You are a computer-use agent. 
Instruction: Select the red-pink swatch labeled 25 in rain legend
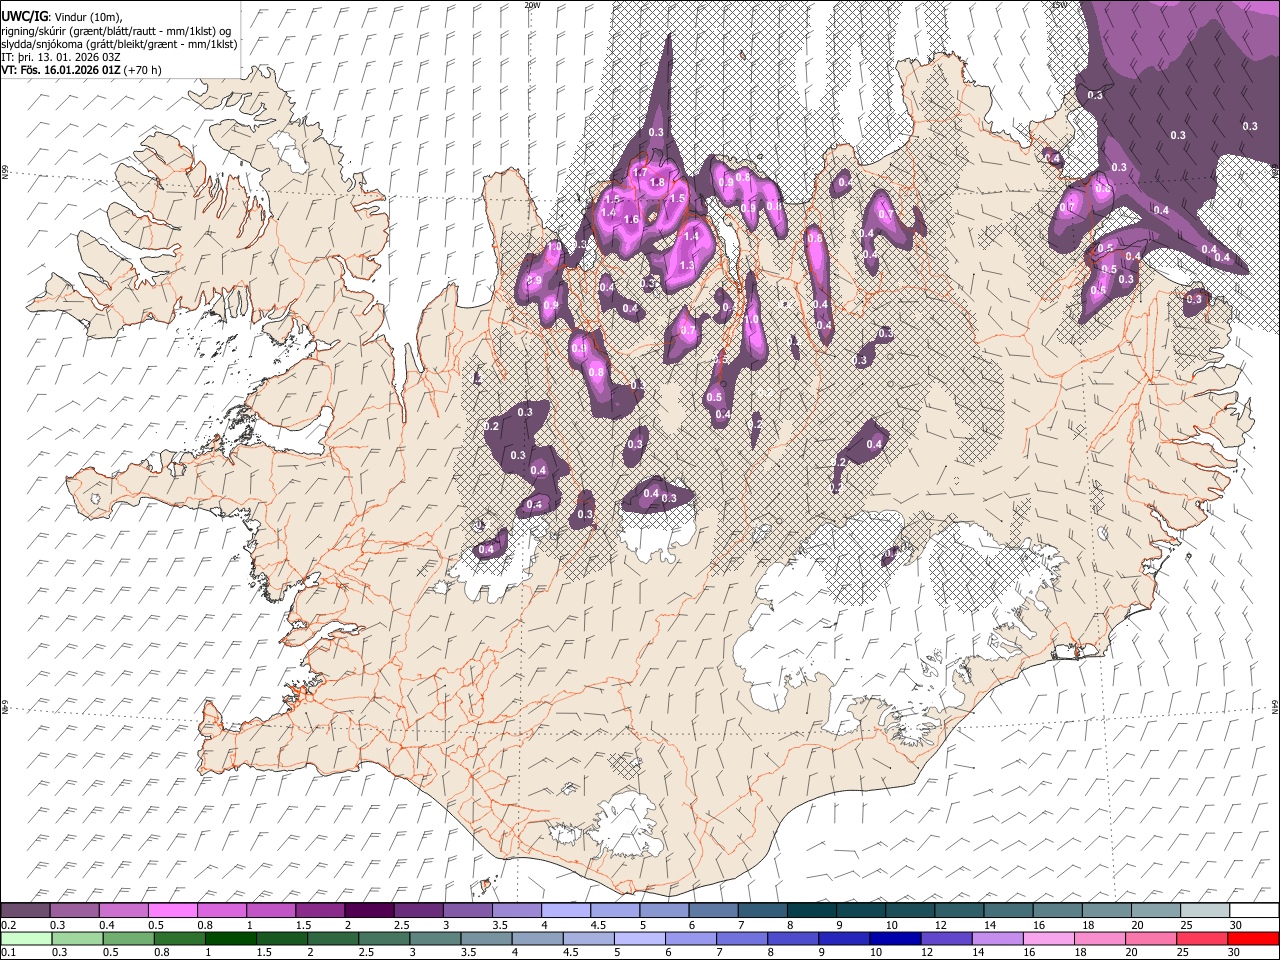(x=1201, y=938)
